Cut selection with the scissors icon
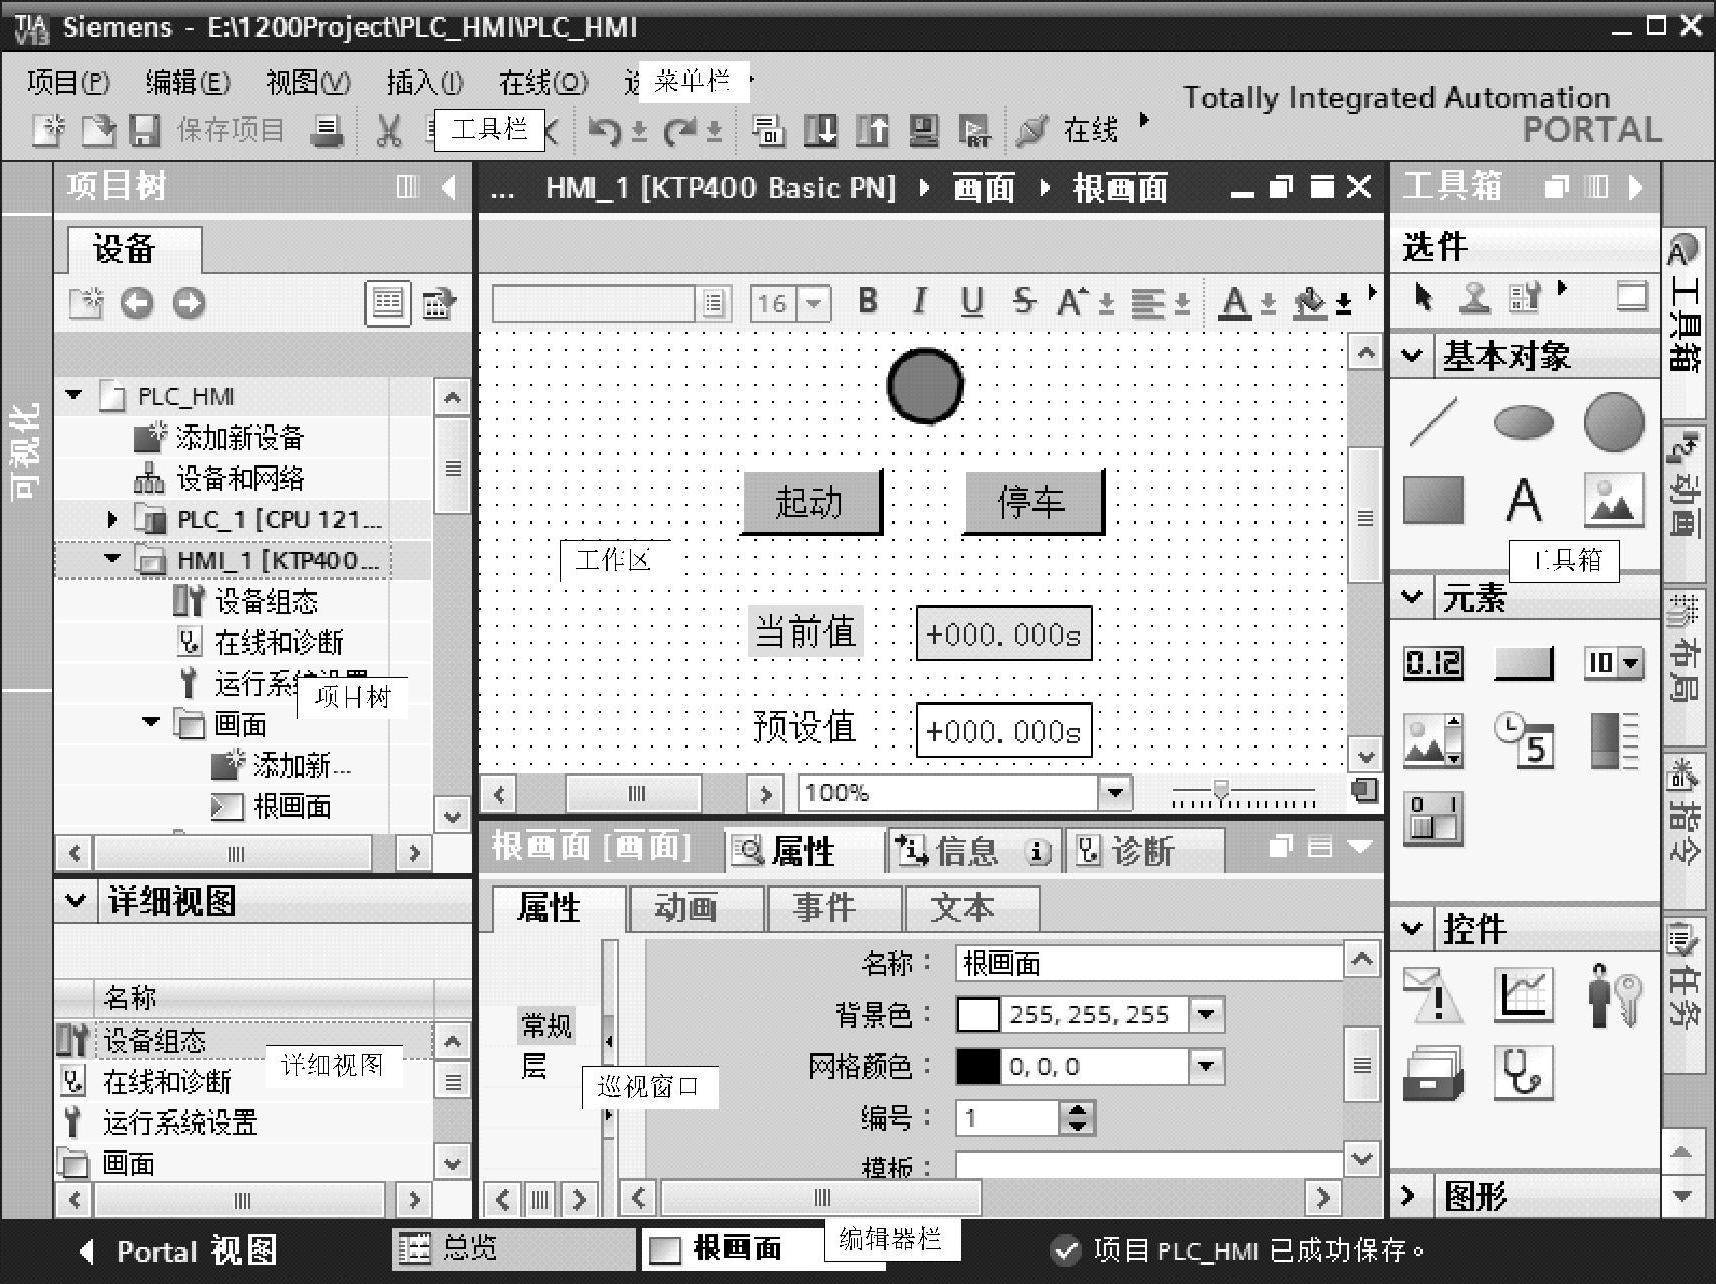Screen dimensions: 1716x1284 click(388, 131)
